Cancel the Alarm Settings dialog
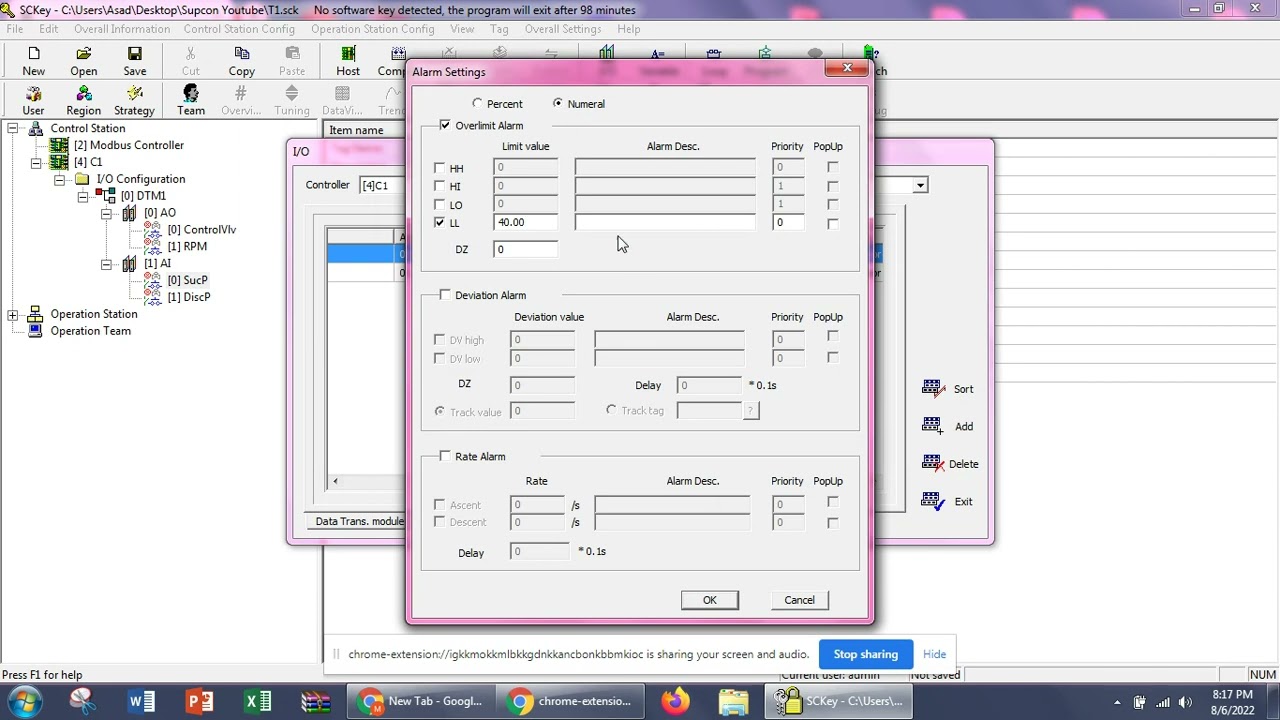 799,600
